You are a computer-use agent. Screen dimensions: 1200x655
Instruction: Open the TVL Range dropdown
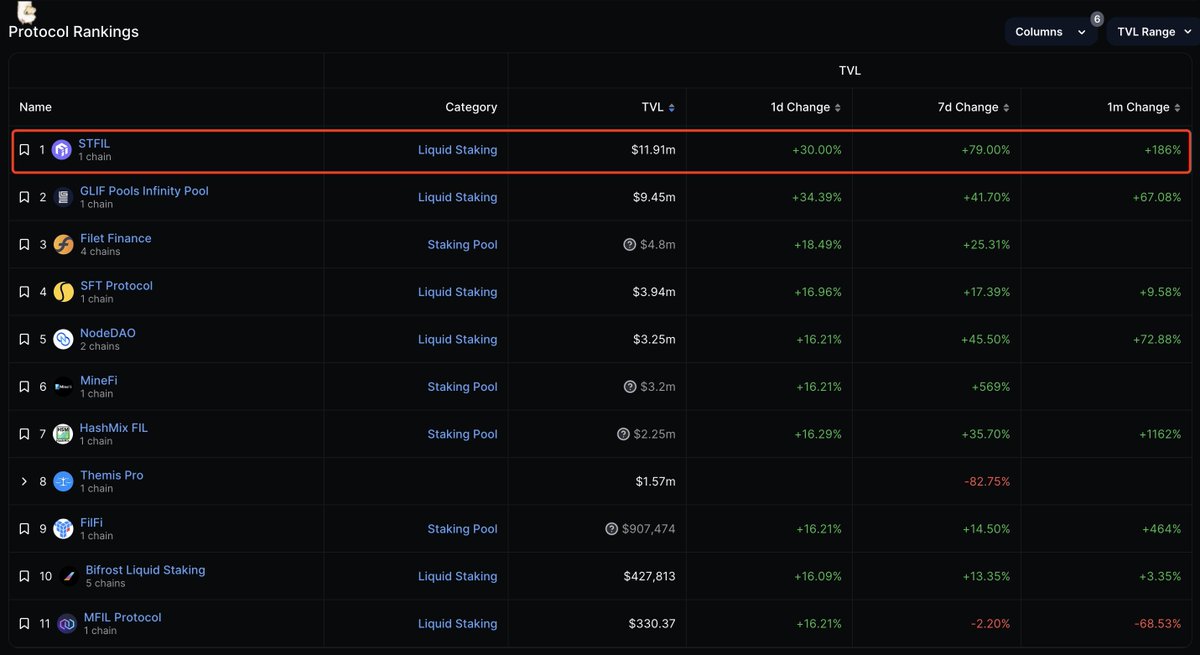pyautogui.click(x=1153, y=32)
